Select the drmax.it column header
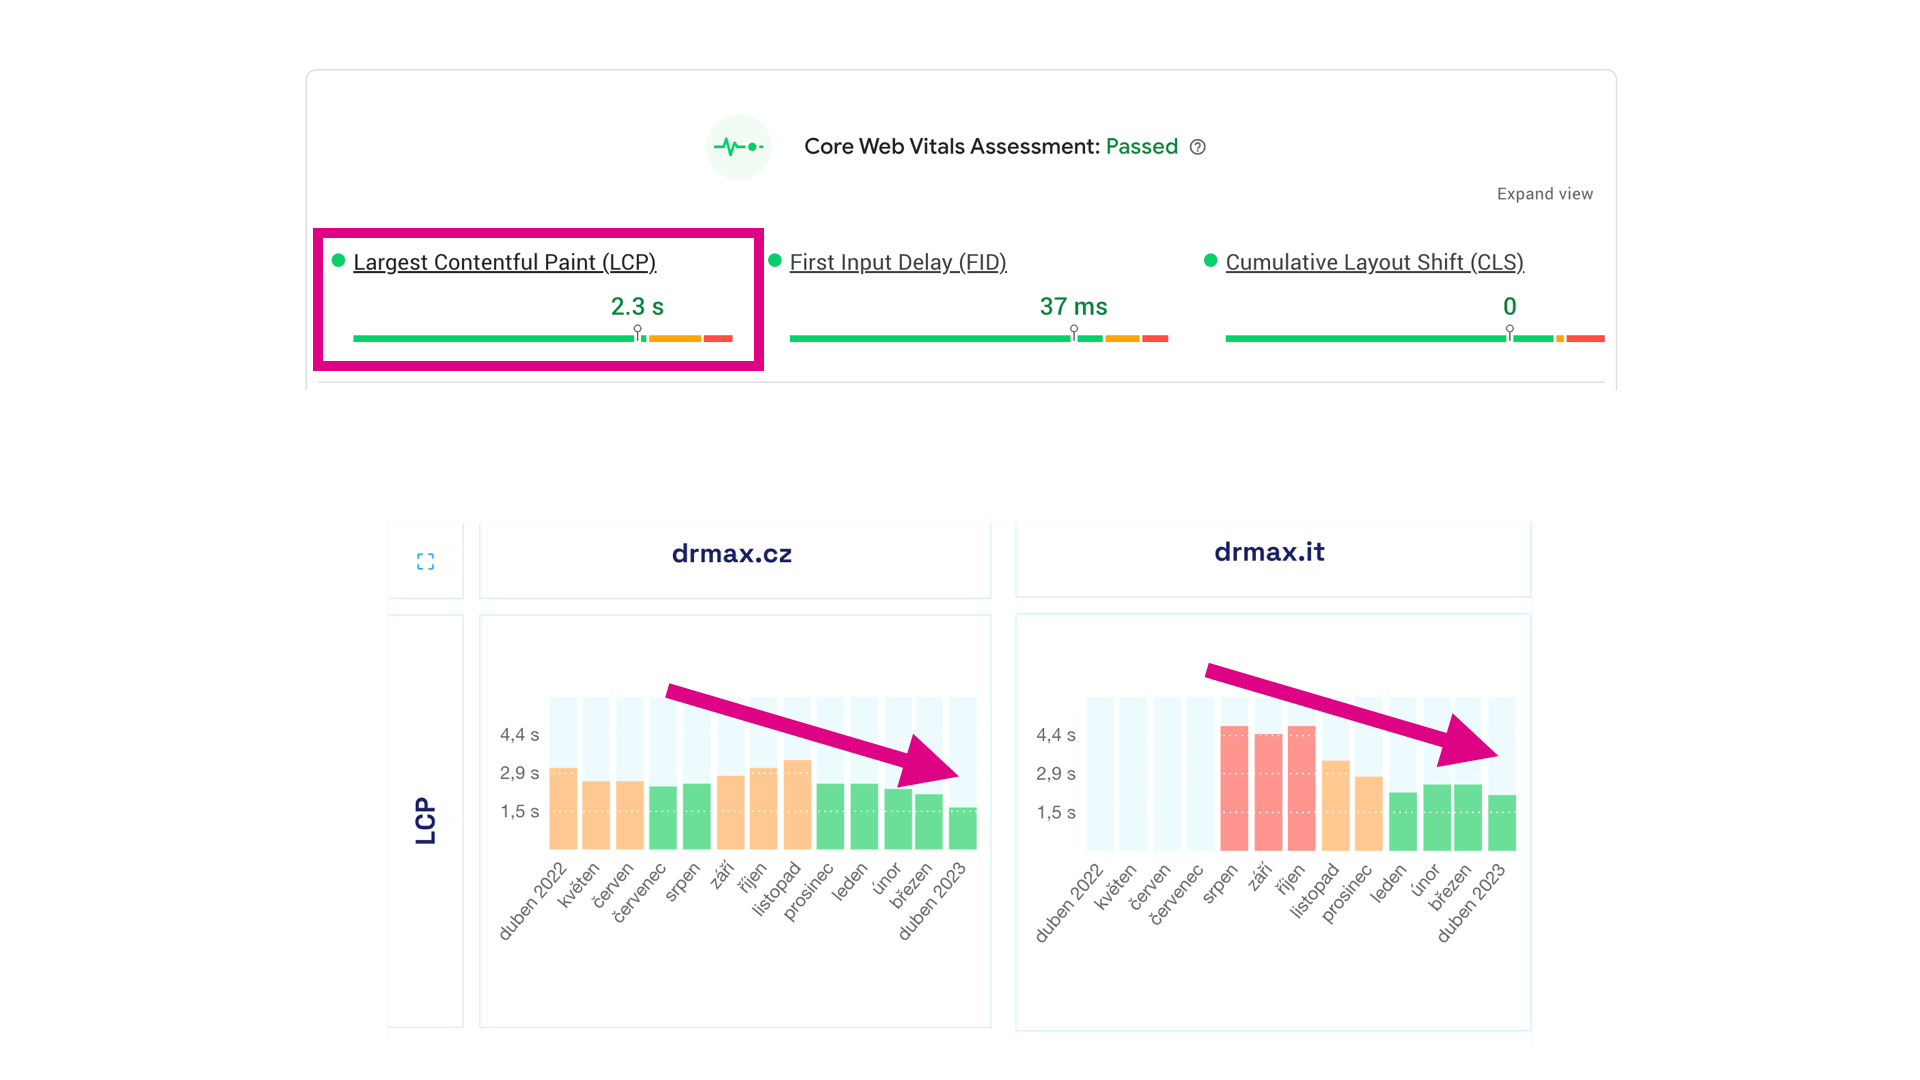This screenshot has width=1920, height=1080. (1269, 552)
